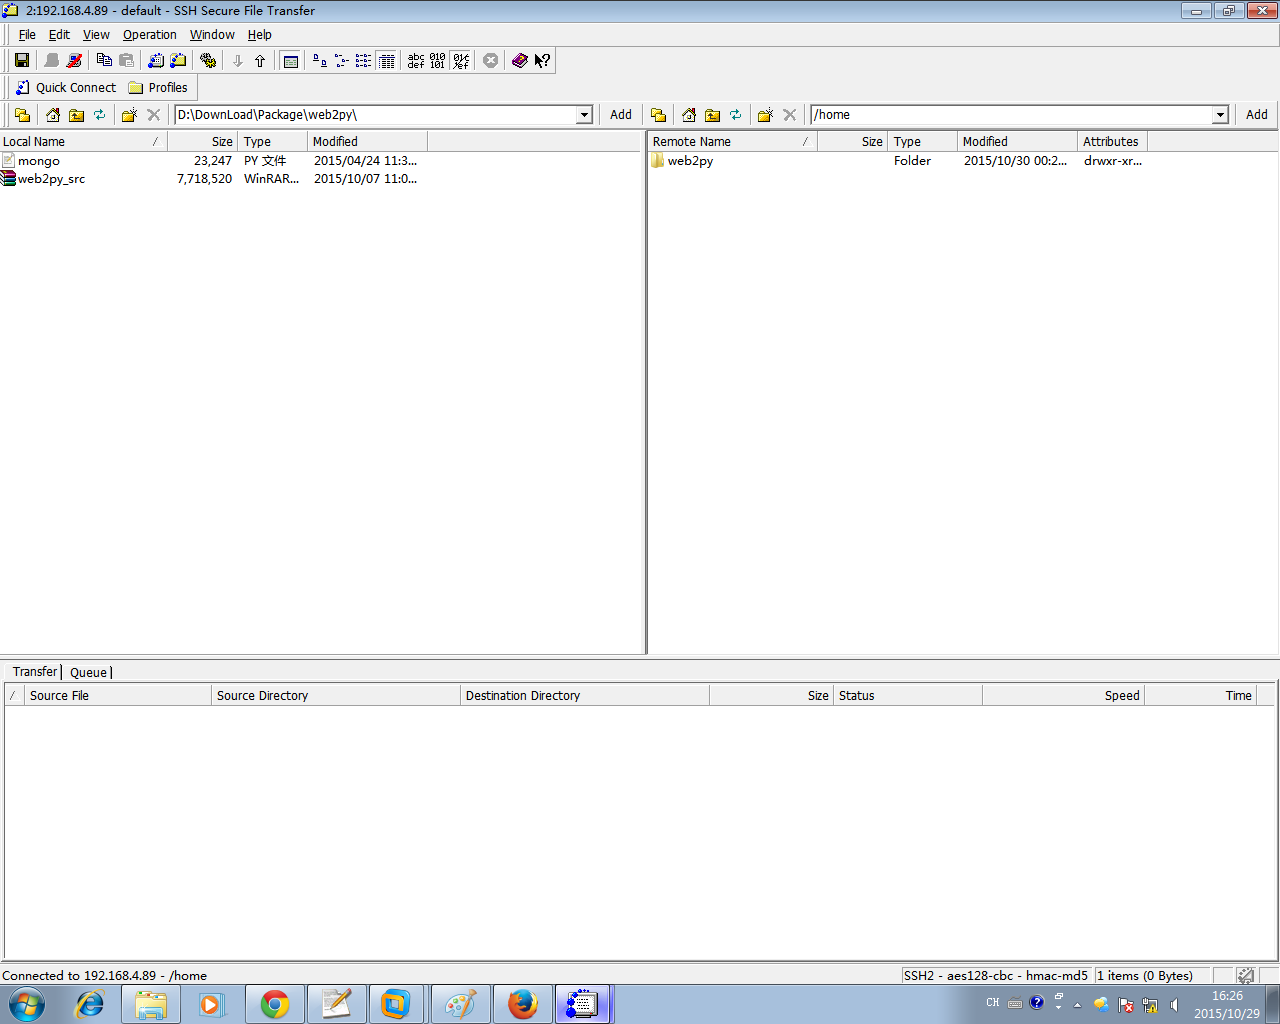Open the View menu

[96, 35]
